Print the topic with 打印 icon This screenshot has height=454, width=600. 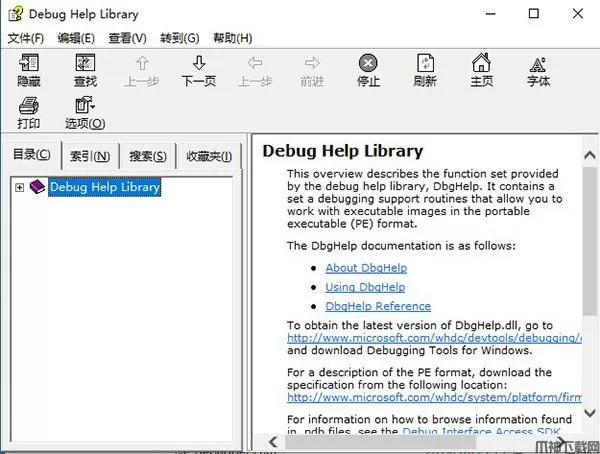(x=29, y=113)
